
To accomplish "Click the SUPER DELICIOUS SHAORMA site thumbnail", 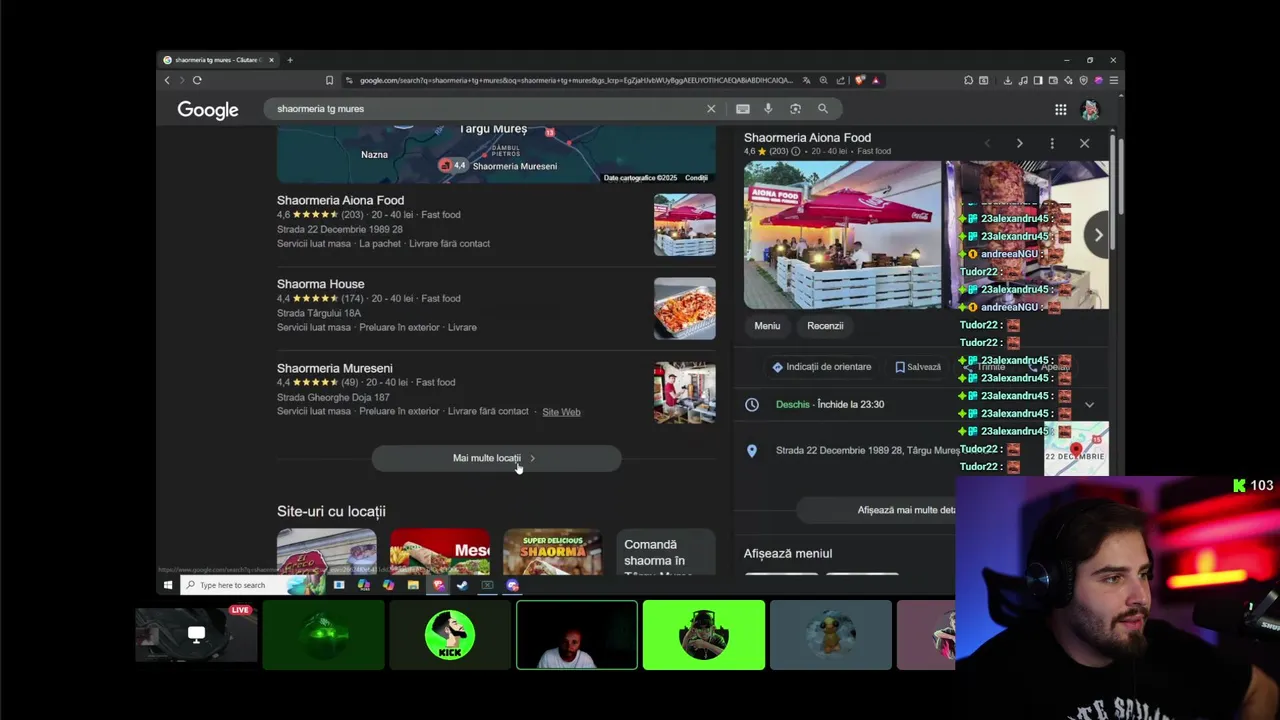I will point(552,553).
